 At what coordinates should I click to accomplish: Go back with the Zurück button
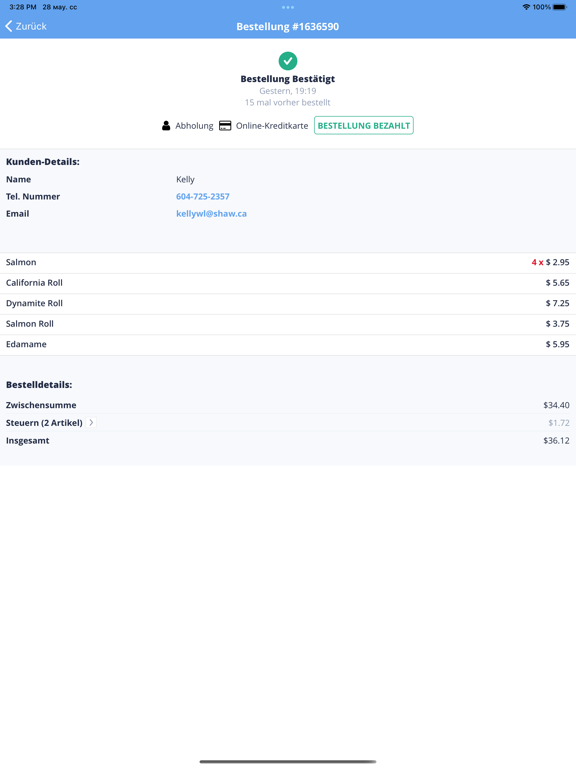[26, 26]
